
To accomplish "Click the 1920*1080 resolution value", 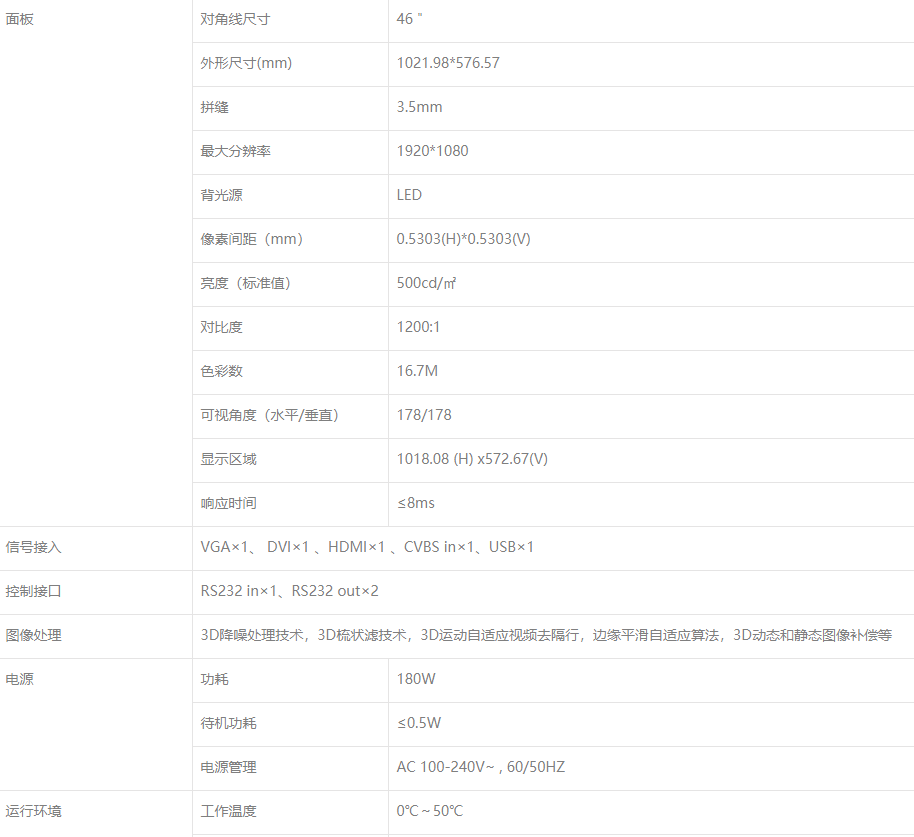I will (432, 151).
